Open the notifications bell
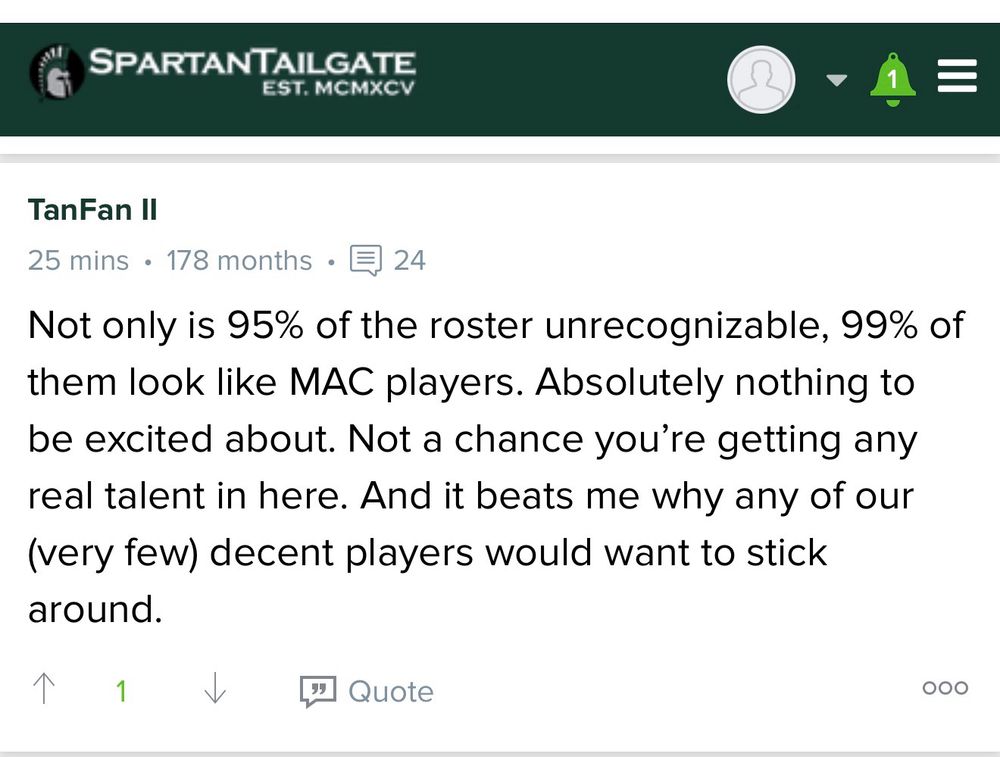1000x757 pixels. coord(892,78)
